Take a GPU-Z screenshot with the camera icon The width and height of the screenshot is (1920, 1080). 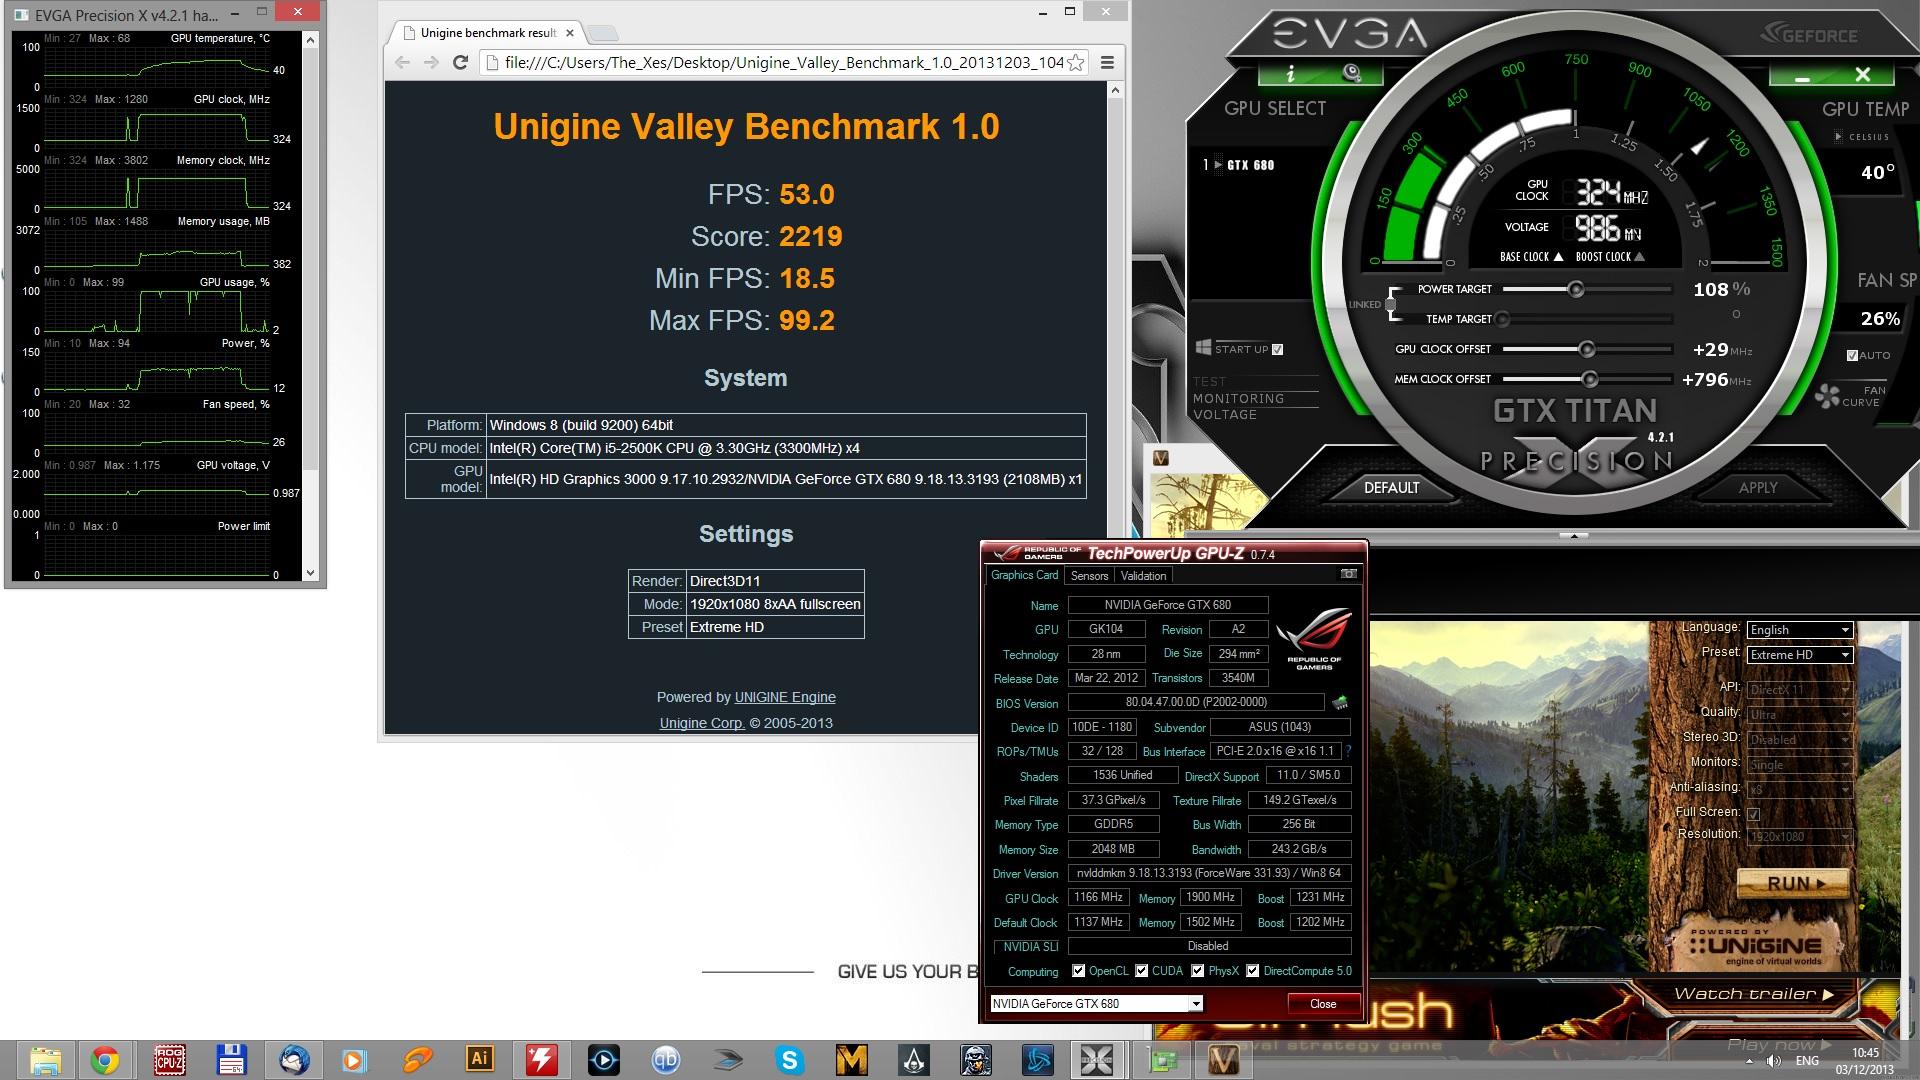[1348, 574]
